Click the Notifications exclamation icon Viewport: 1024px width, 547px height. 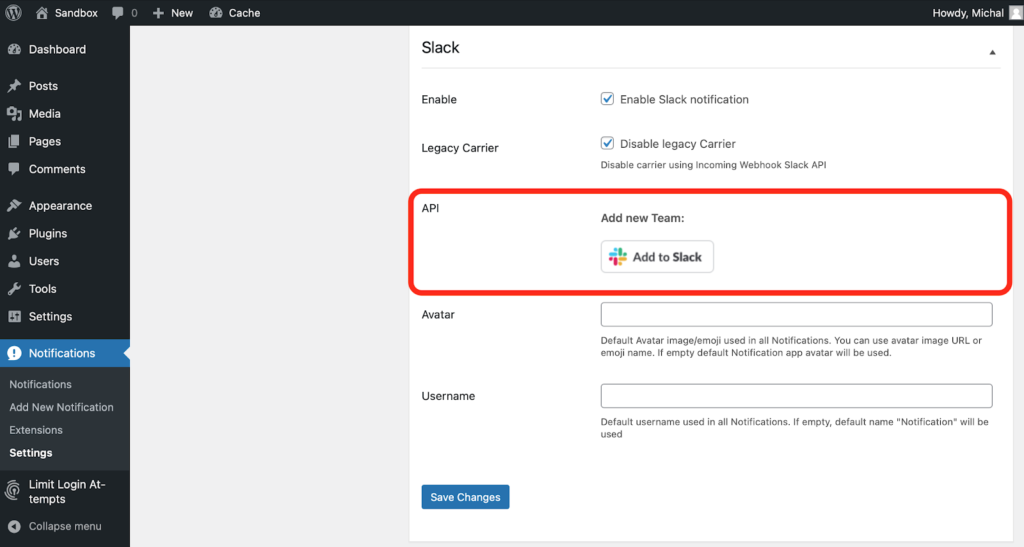coord(14,353)
